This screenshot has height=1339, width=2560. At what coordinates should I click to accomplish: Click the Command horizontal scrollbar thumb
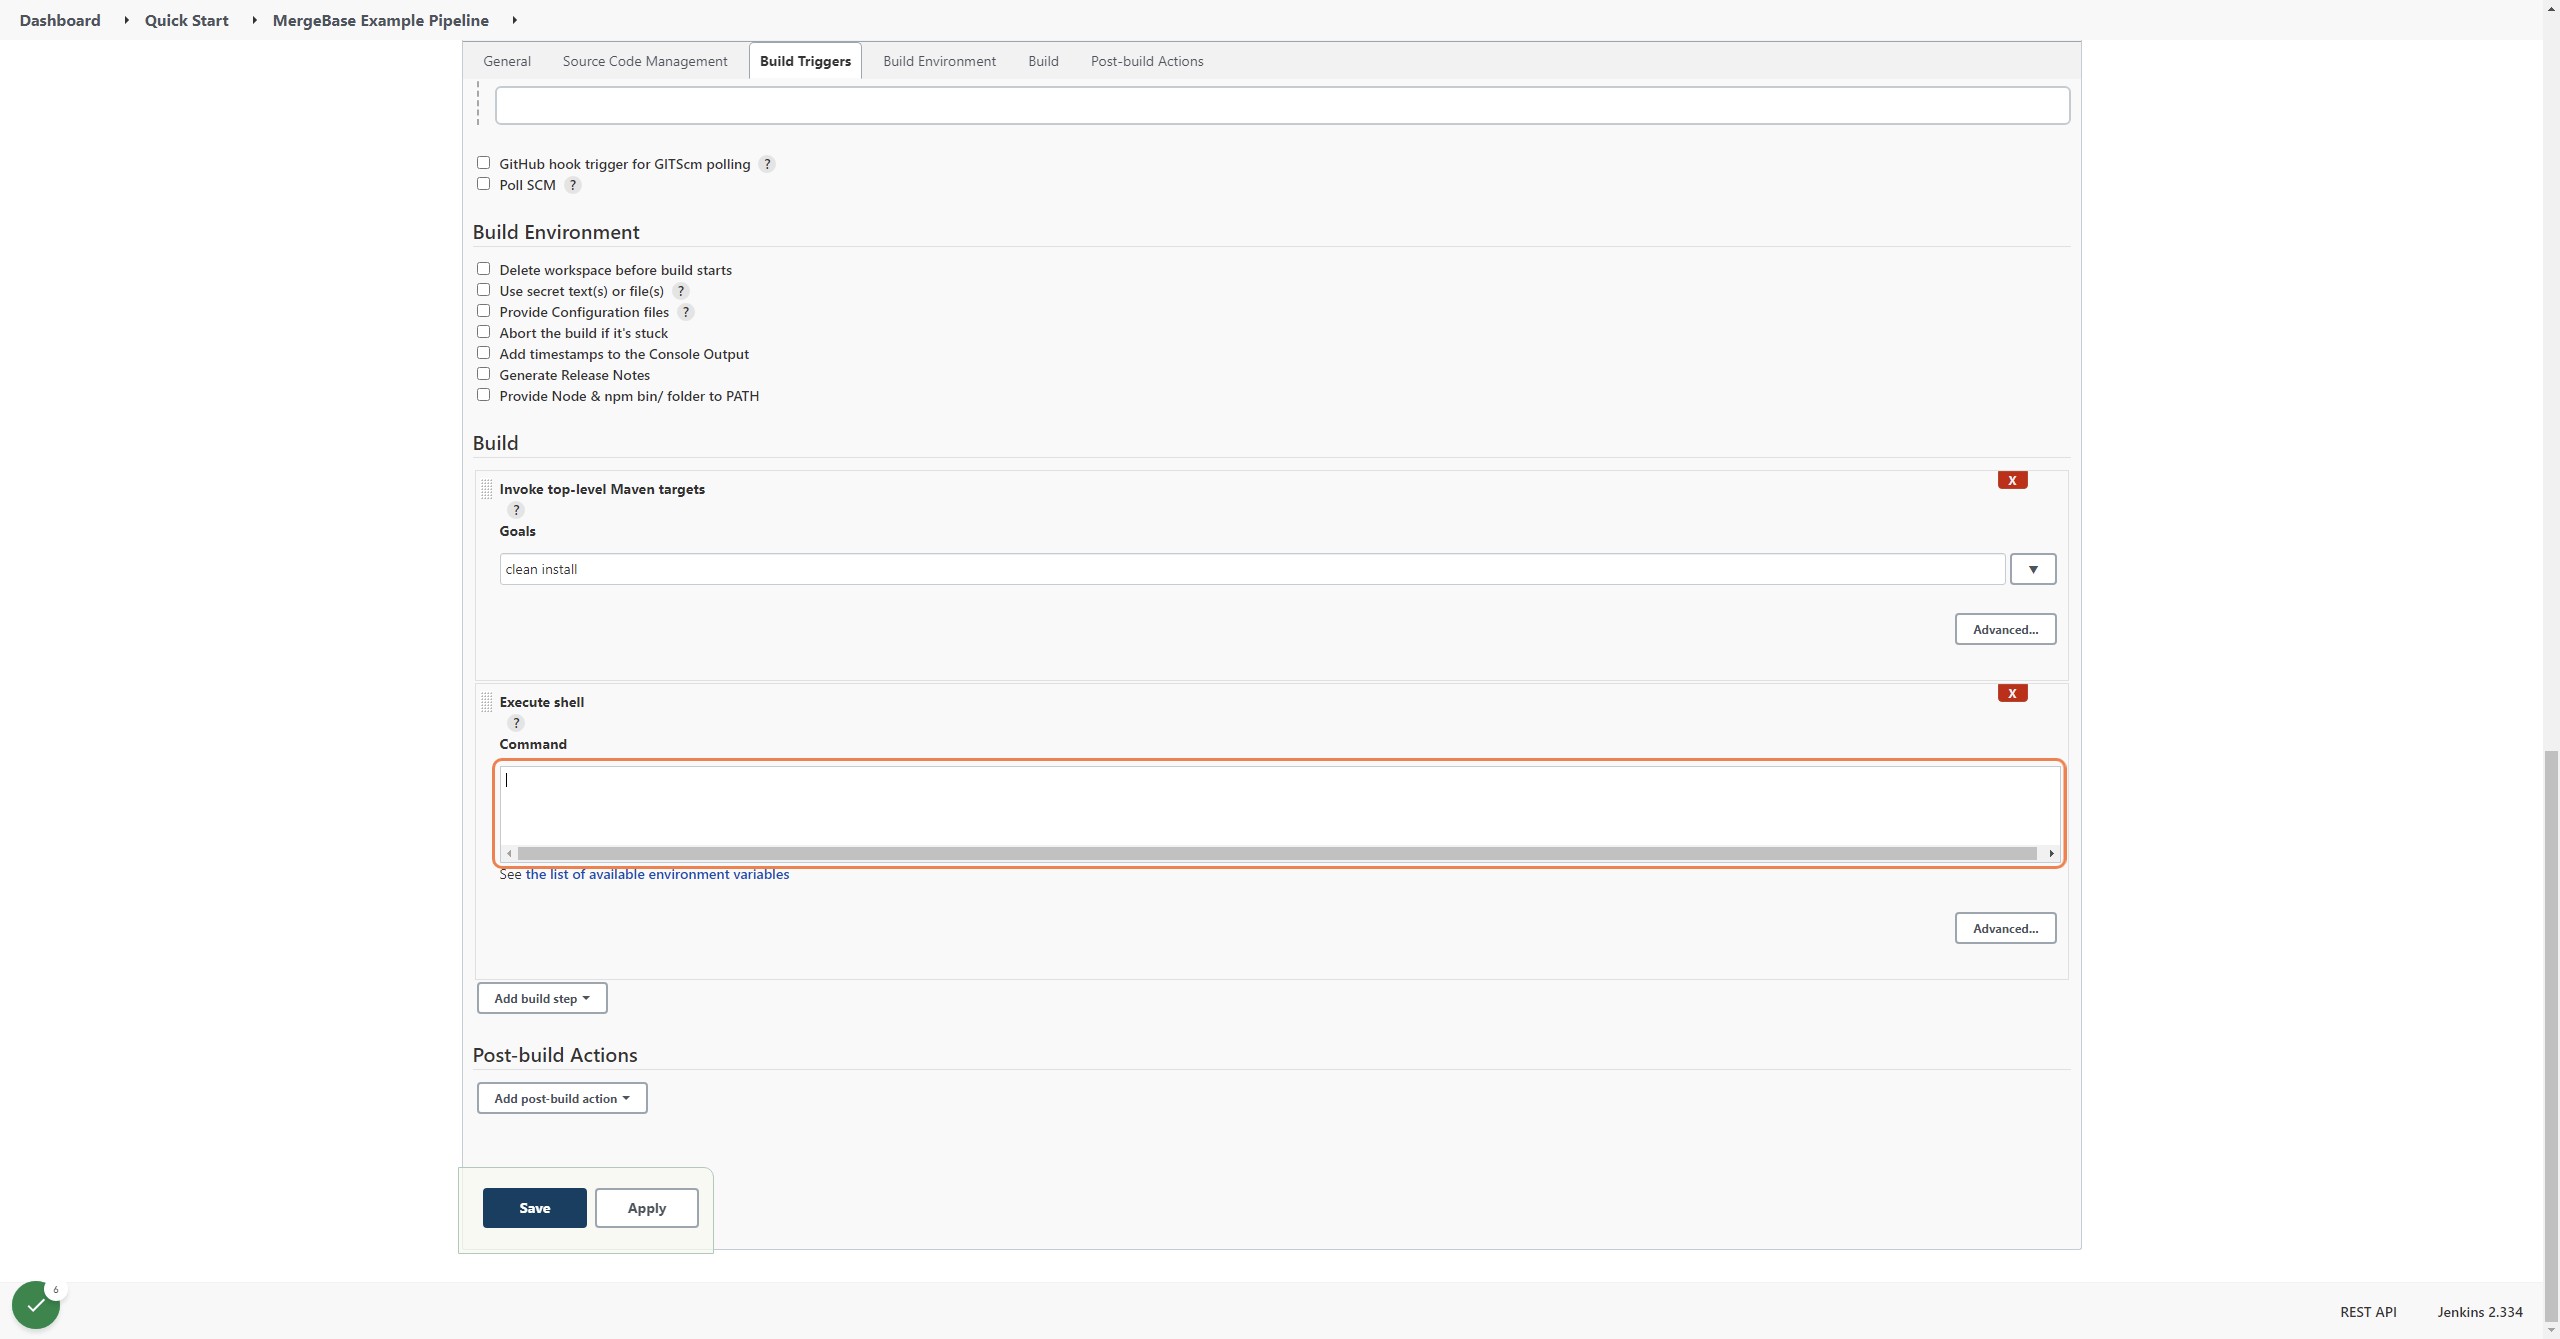pyautogui.click(x=1277, y=853)
